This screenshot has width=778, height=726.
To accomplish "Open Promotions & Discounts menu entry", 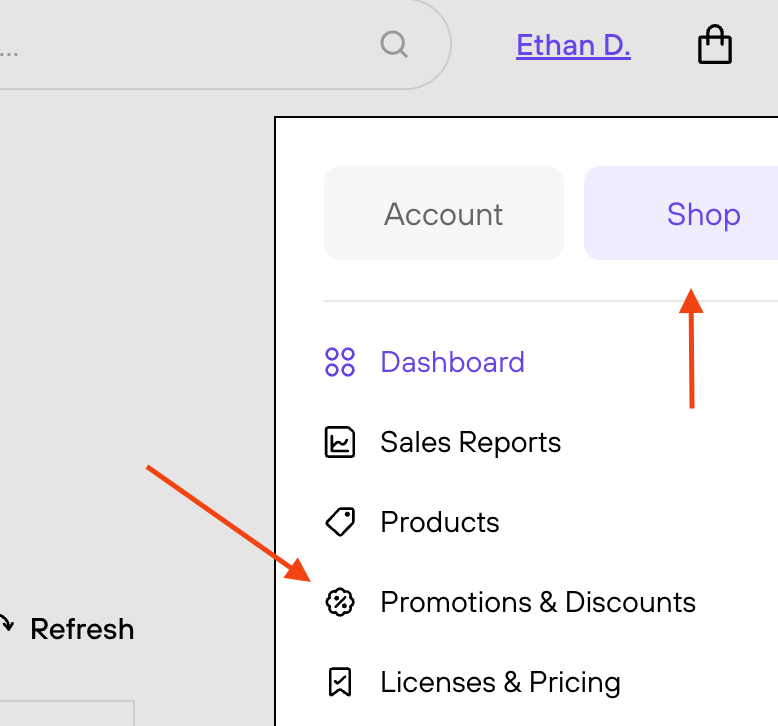I will (x=538, y=602).
